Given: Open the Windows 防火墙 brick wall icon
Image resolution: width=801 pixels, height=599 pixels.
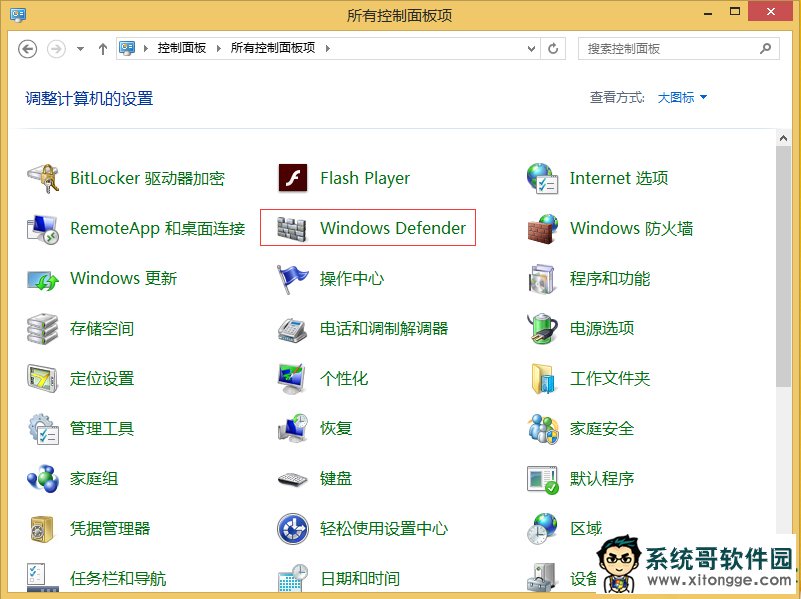Looking at the screenshot, I should click(543, 228).
